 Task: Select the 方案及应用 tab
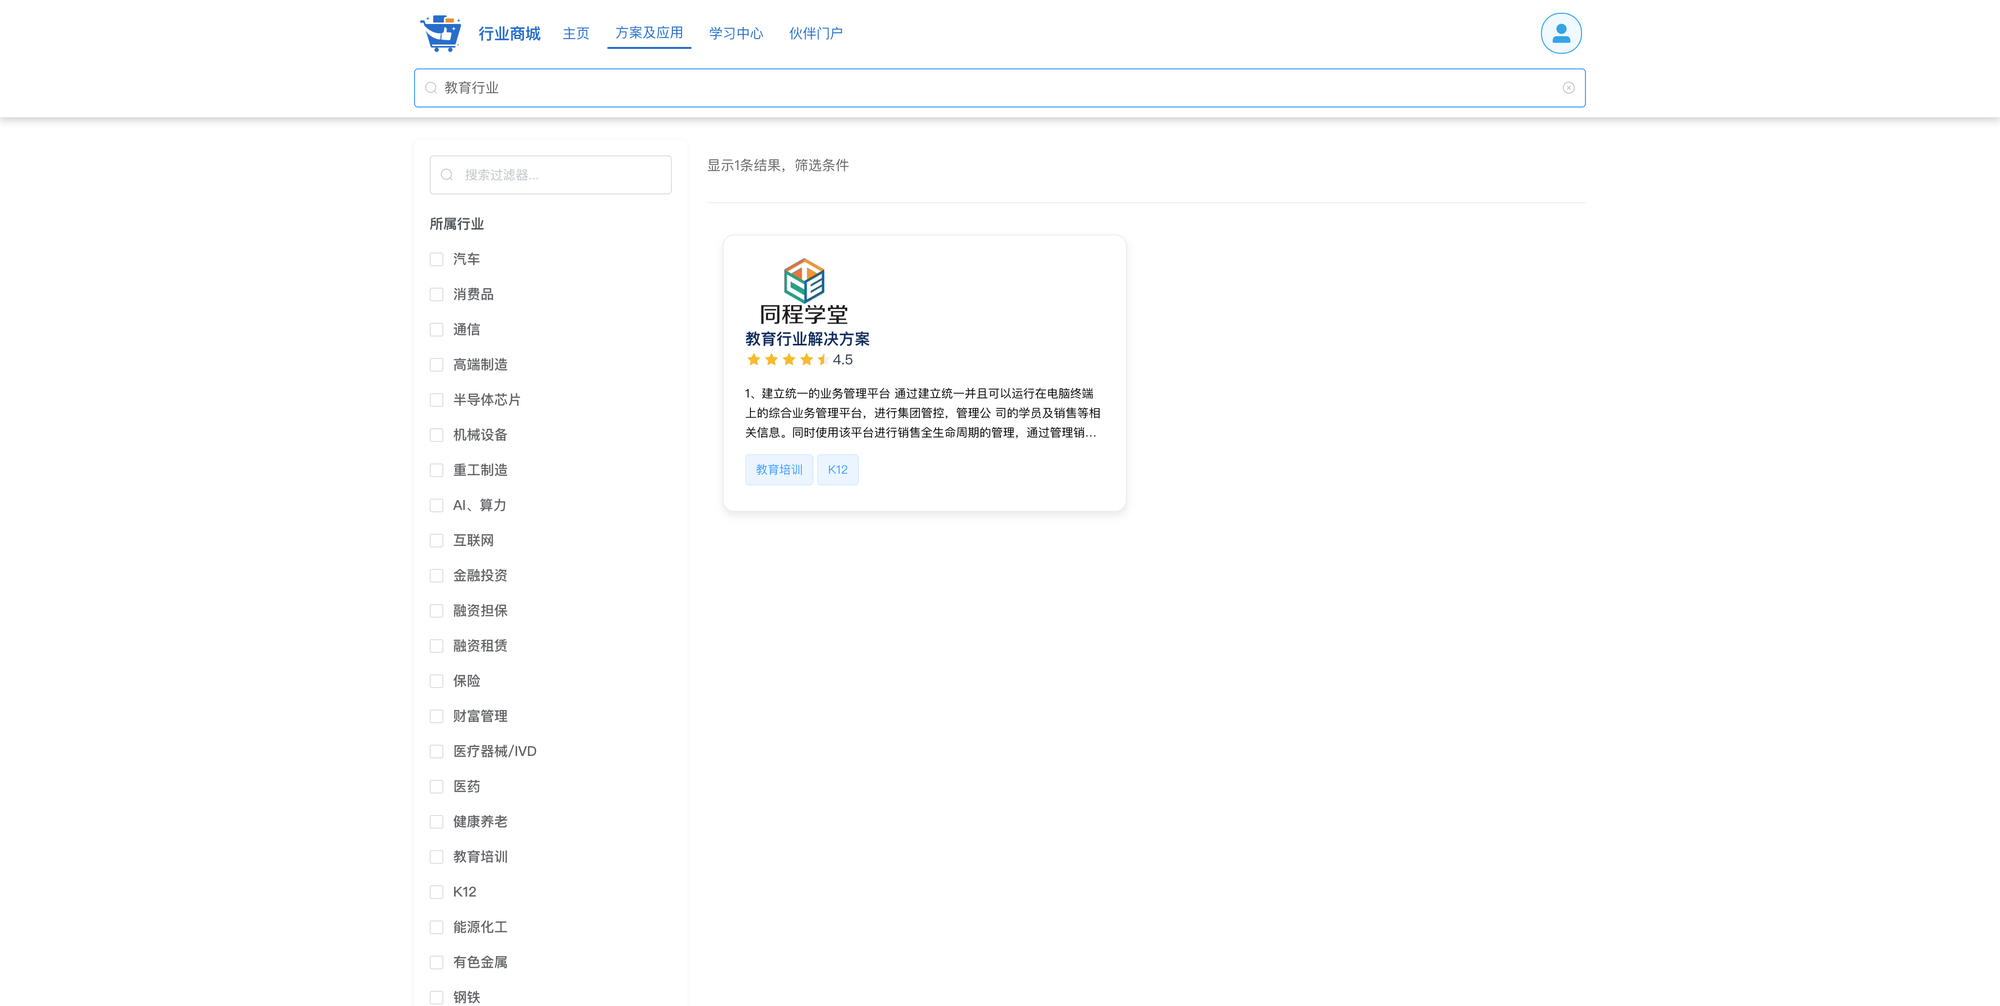(x=649, y=33)
